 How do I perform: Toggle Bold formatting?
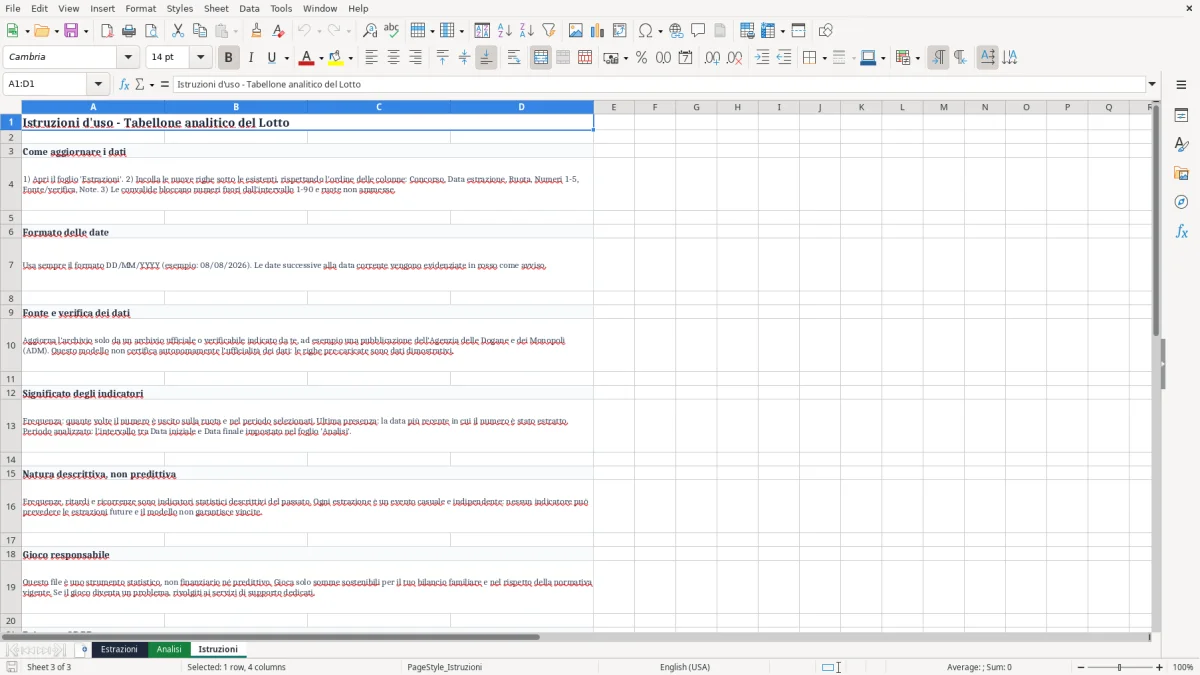[x=228, y=58]
